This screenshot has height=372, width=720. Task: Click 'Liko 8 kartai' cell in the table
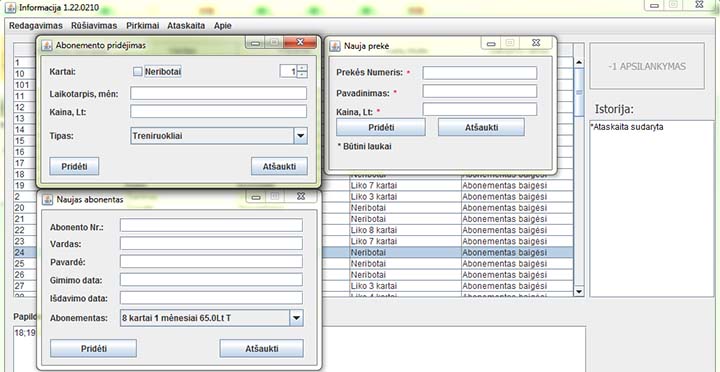pyautogui.click(x=405, y=230)
